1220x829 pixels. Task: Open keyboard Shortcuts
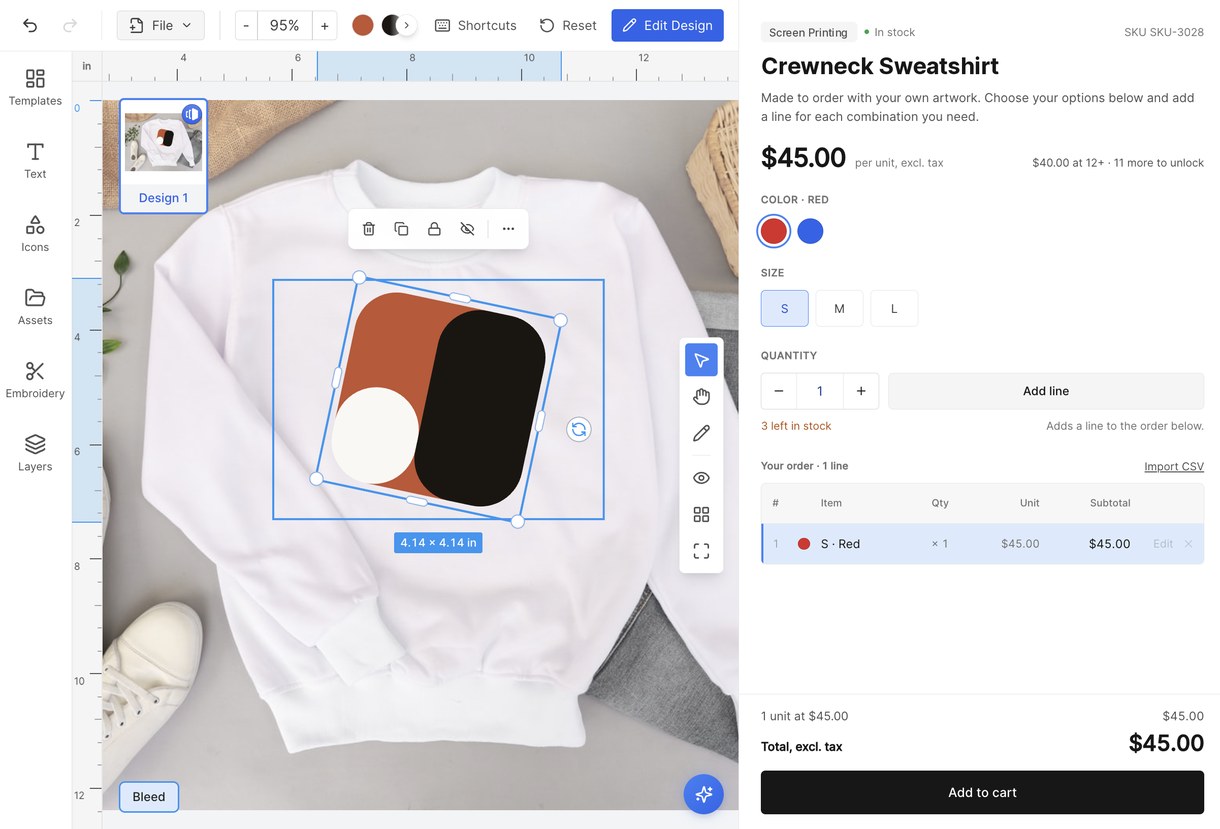point(476,25)
